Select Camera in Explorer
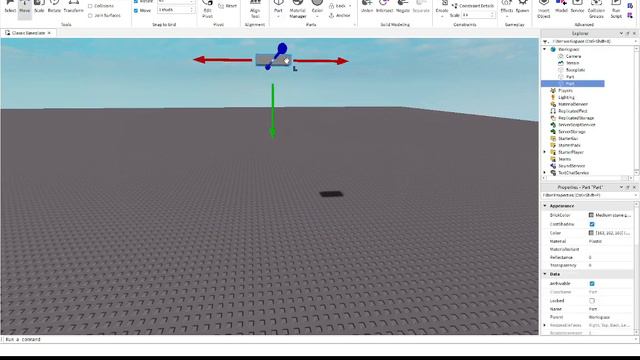This screenshot has width=640, height=360. click(x=573, y=56)
